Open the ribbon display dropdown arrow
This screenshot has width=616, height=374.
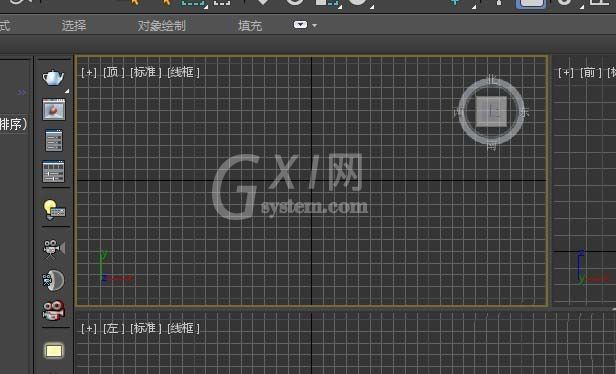click(x=315, y=26)
